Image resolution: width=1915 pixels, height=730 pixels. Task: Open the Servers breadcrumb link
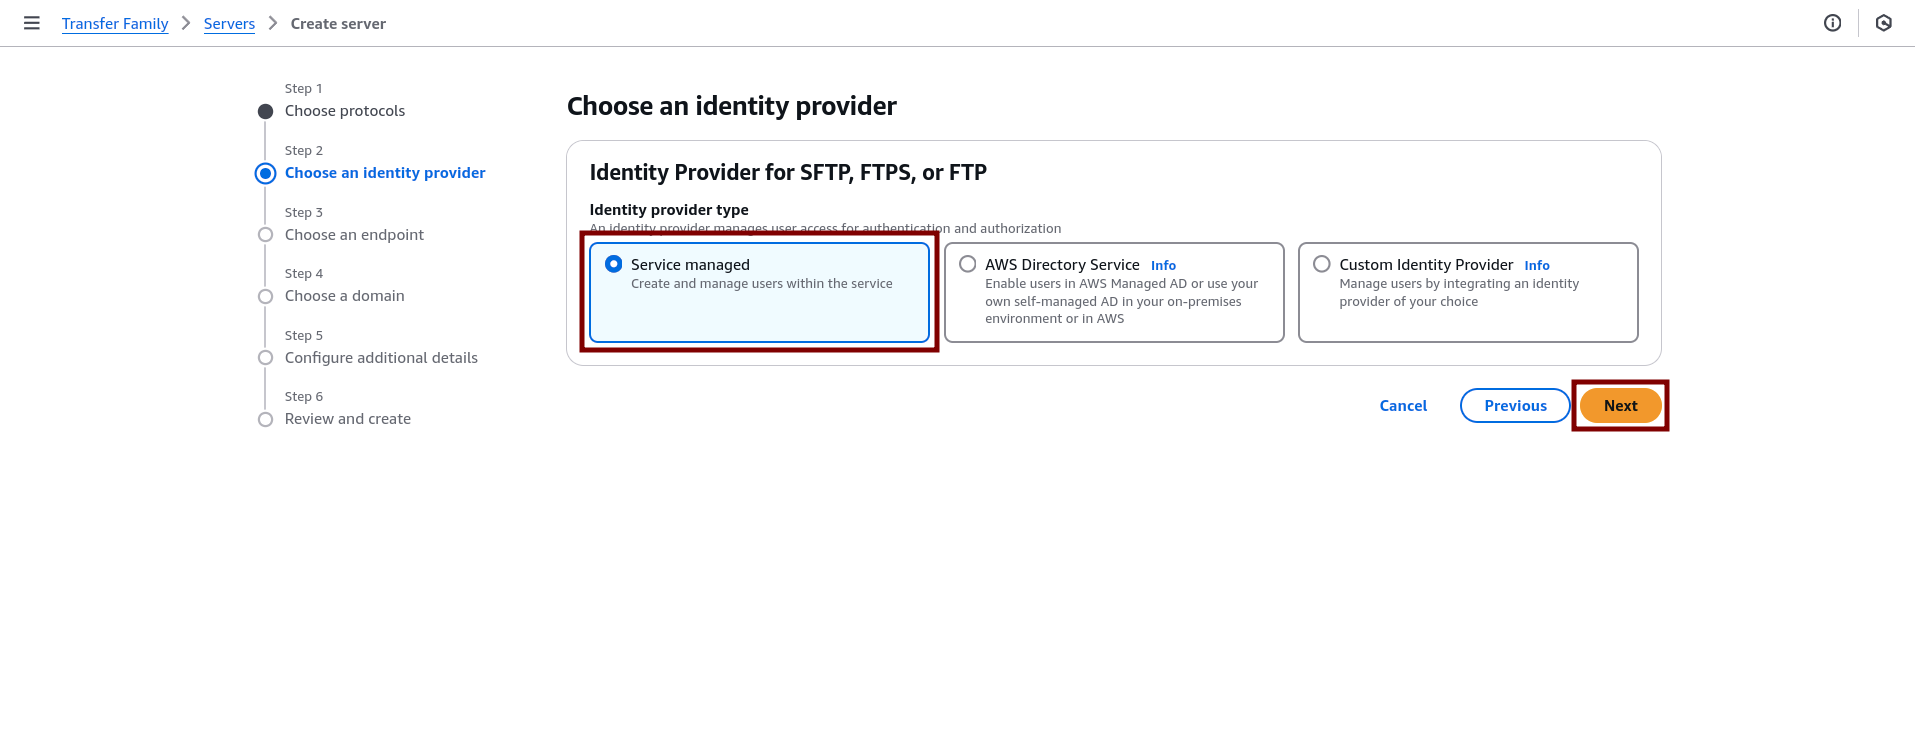tap(228, 23)
